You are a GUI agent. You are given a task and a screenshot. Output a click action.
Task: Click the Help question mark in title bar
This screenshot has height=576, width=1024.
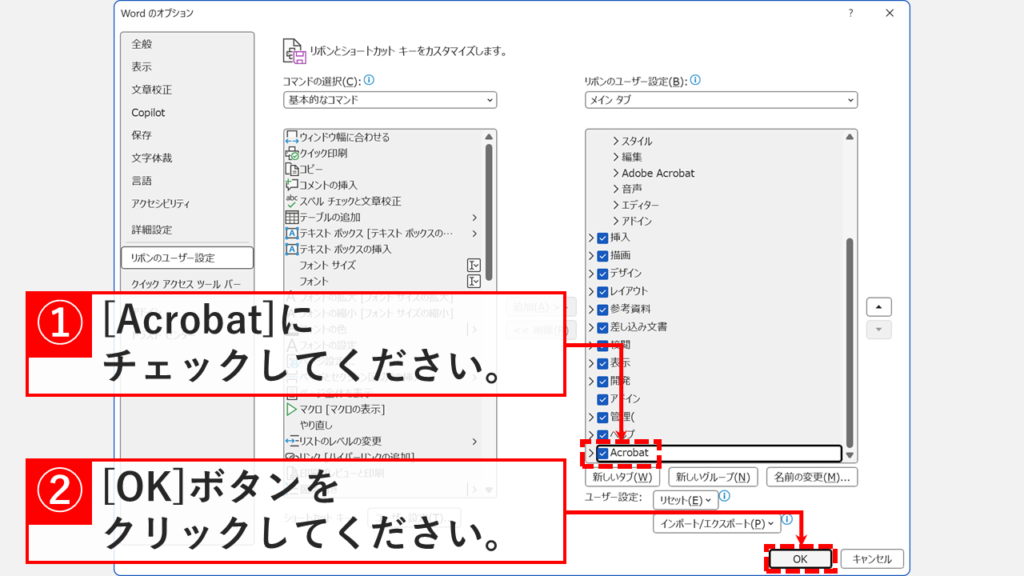tap(850, 13)
